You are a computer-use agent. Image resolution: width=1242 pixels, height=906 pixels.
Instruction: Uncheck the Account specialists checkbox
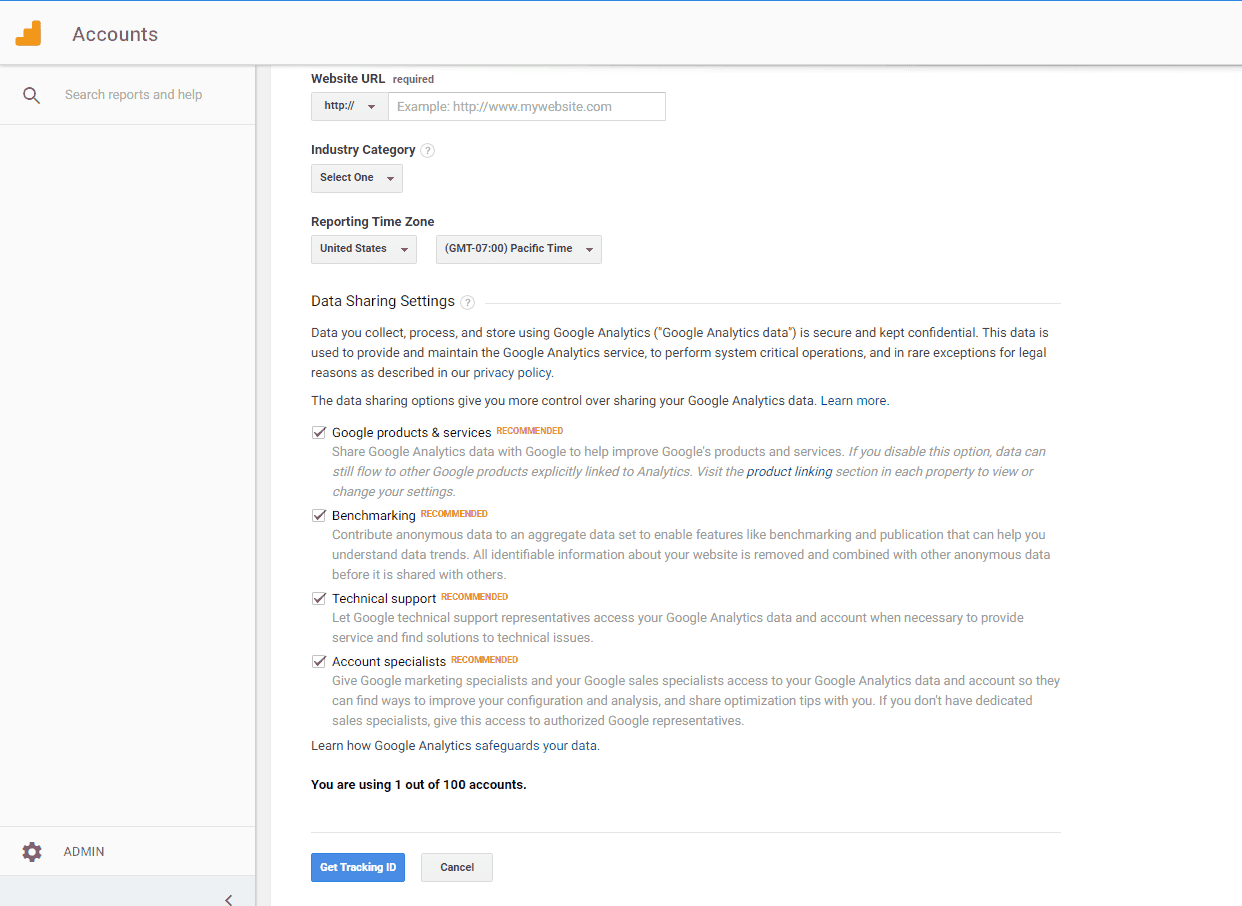point(320,662)
